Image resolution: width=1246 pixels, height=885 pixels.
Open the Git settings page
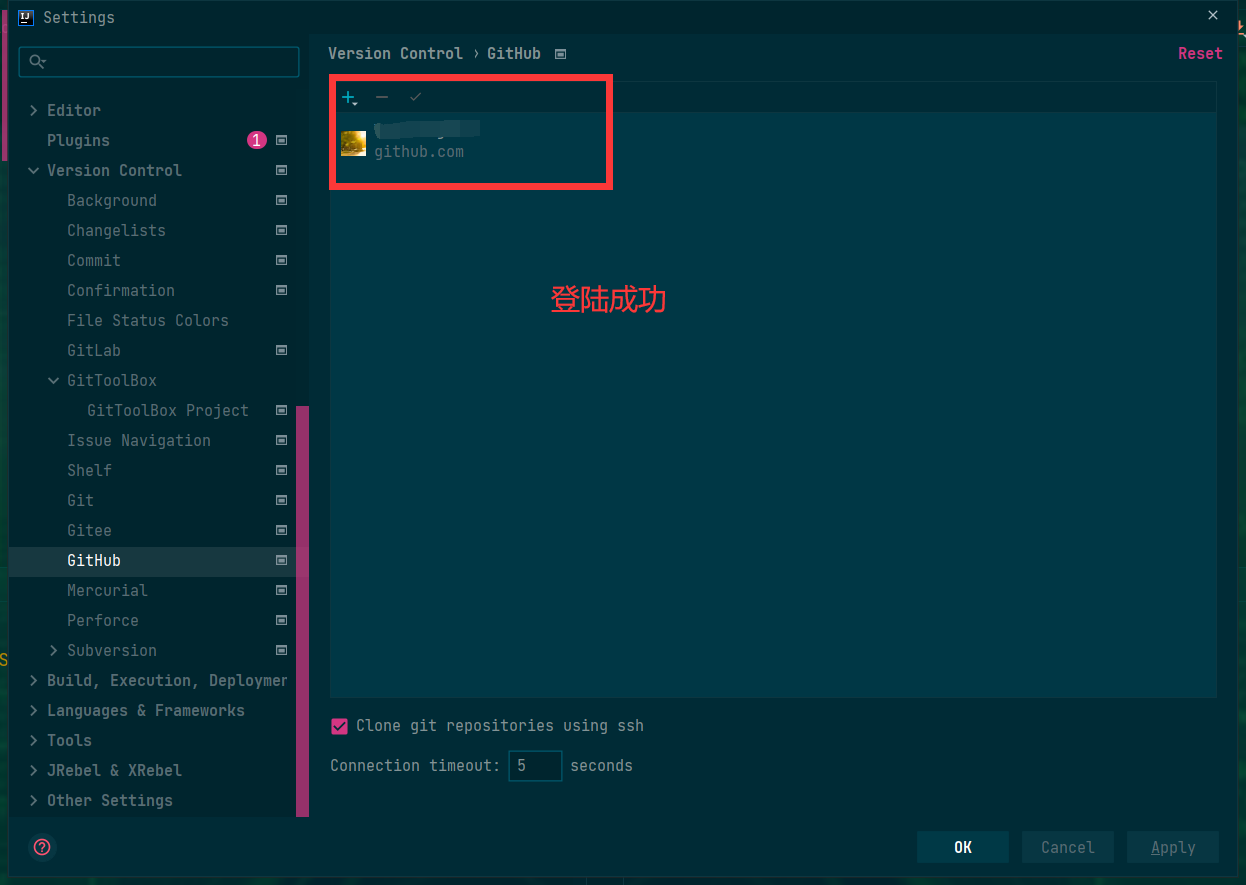click(80, 500)
